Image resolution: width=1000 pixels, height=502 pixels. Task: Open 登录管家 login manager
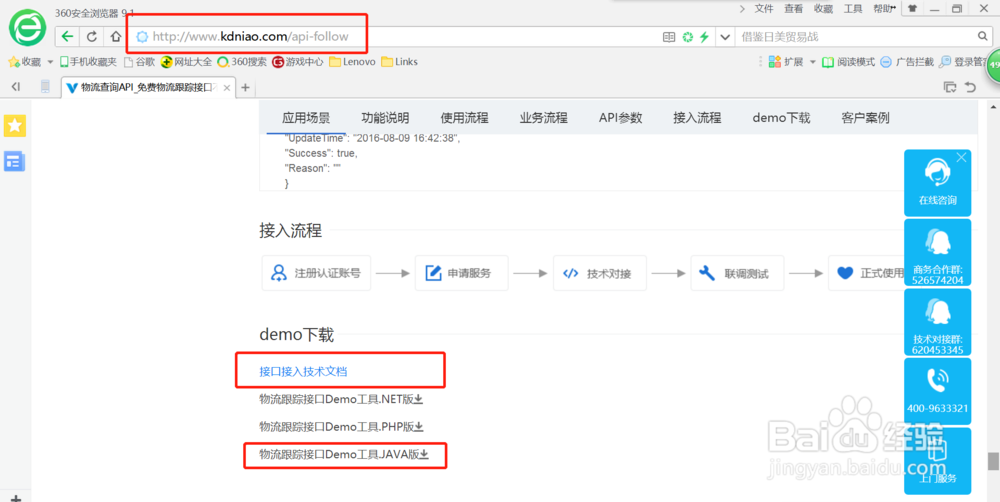click(962, 62)
